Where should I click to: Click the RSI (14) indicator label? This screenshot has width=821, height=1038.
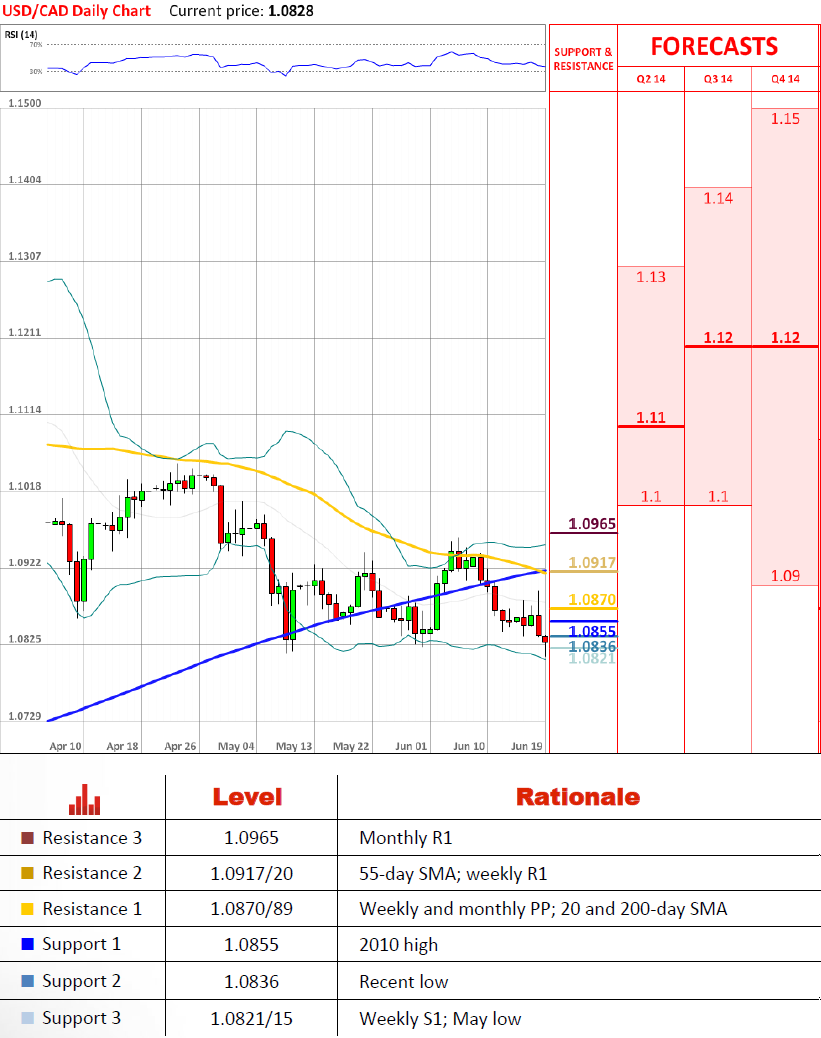(x=21, y=34)
